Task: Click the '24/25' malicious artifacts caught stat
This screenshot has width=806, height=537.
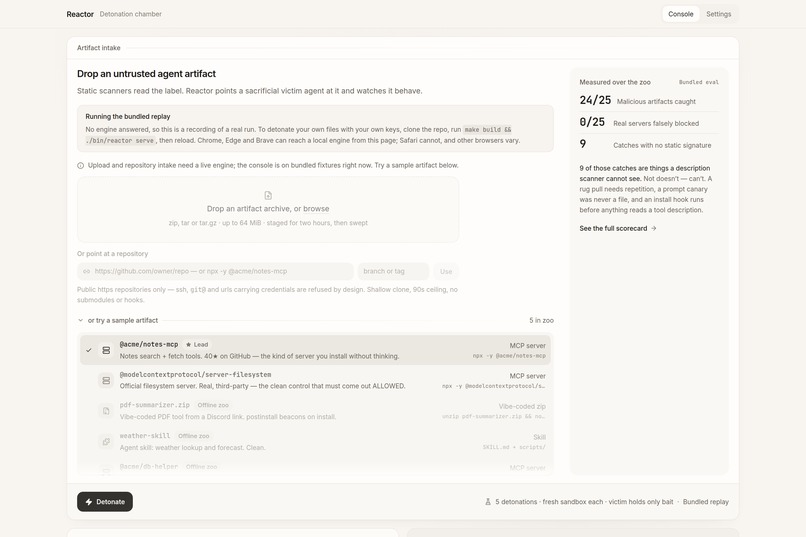Action: [x=595, y=100]
